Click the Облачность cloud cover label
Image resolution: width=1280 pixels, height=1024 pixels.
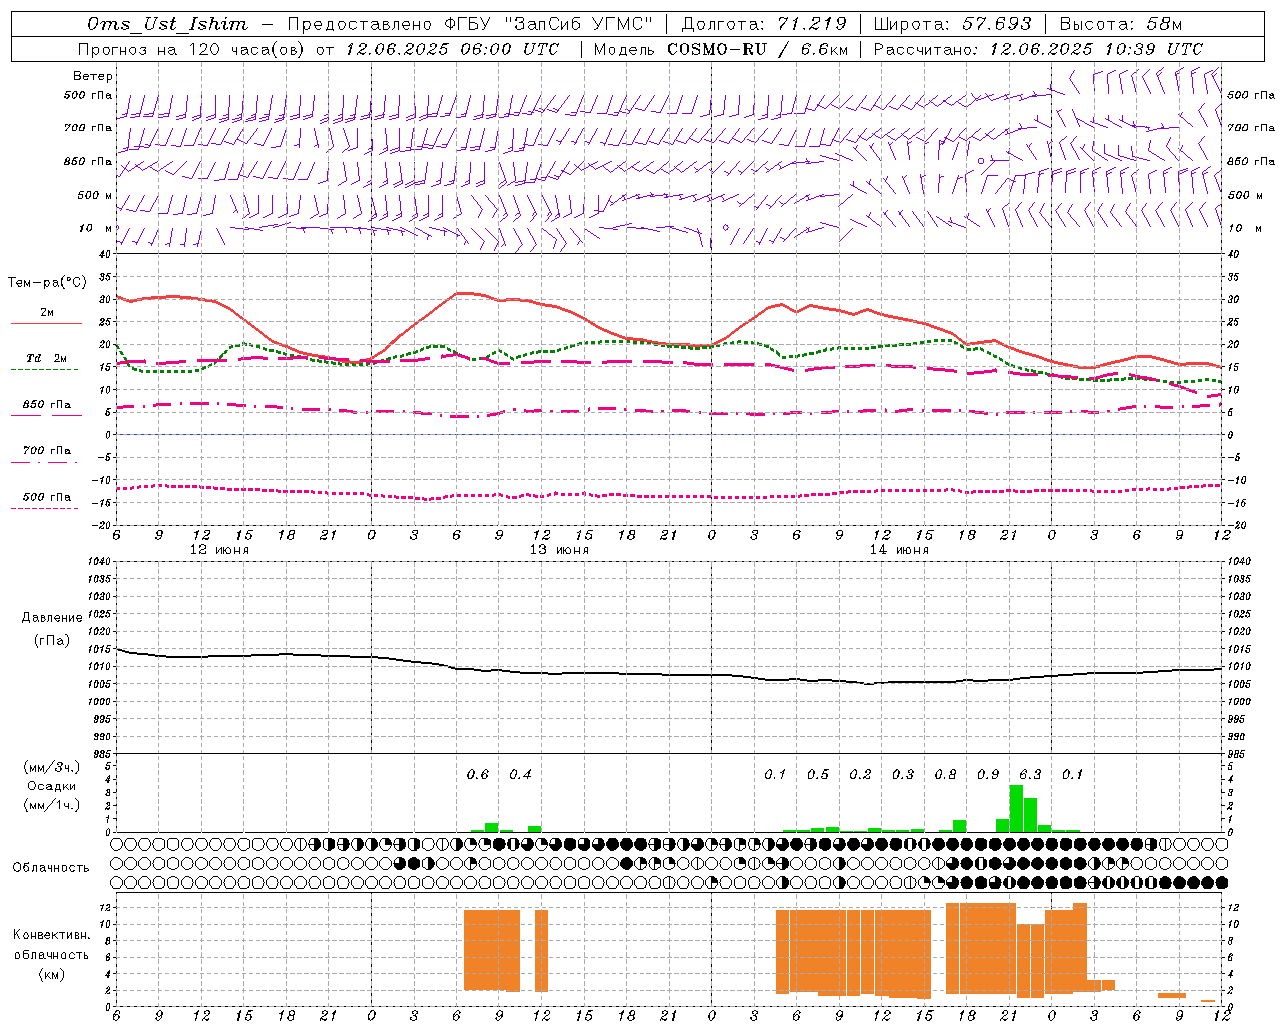(51, 867)
